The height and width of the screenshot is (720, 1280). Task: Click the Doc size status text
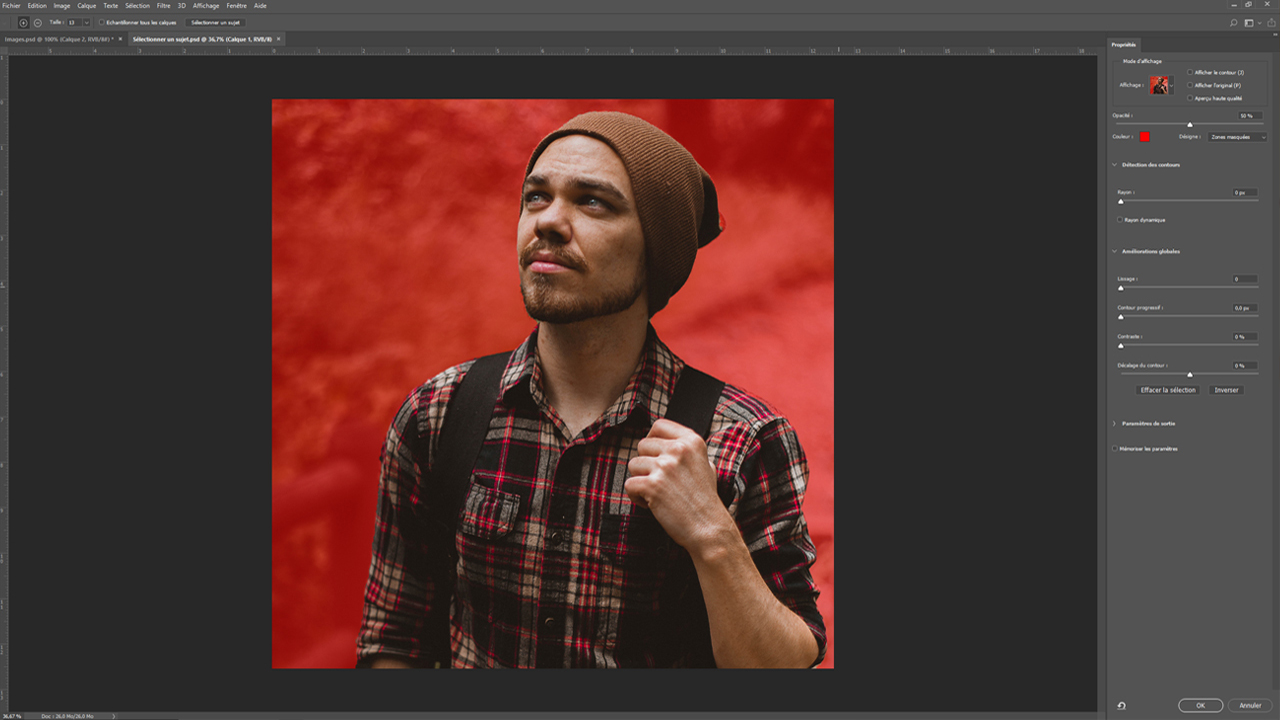point(68,716)
